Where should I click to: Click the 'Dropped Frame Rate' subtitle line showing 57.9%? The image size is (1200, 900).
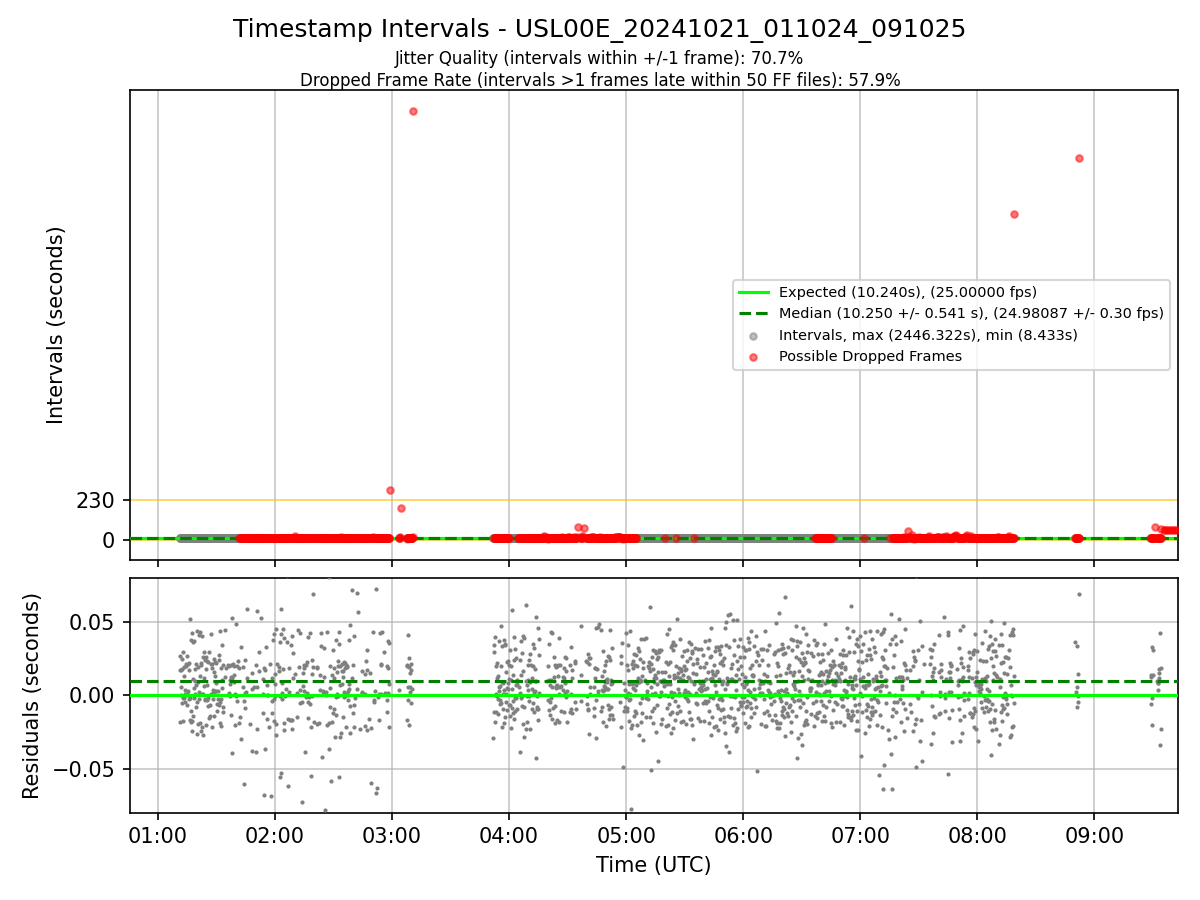pos(600,80)
